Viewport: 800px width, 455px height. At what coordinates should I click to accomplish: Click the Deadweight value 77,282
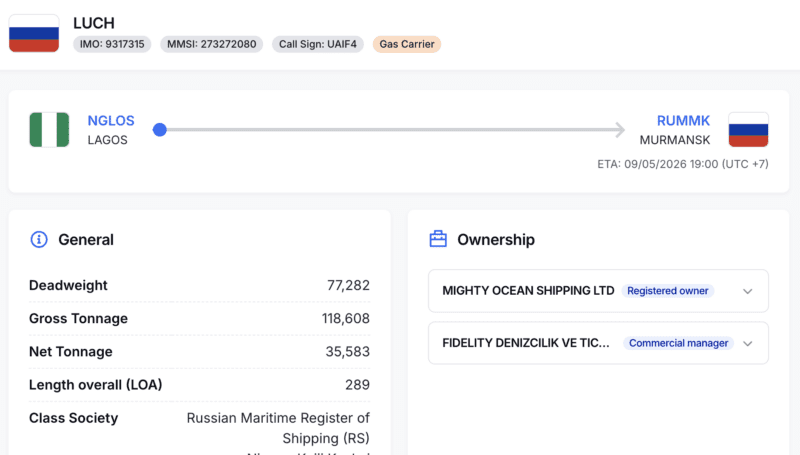[x=348, y=285]
